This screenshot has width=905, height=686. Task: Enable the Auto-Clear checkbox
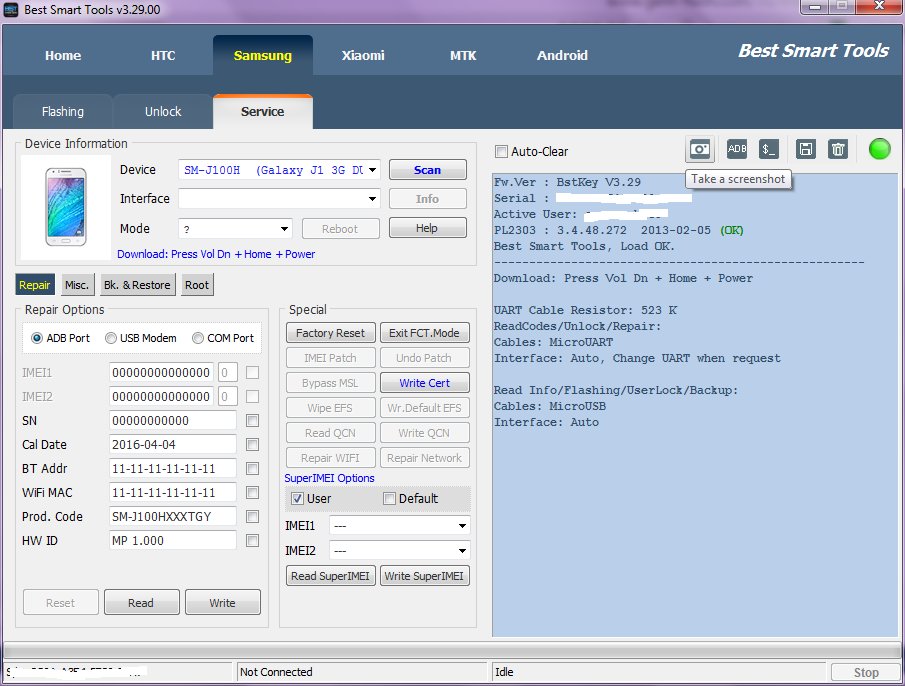point(502,152)
